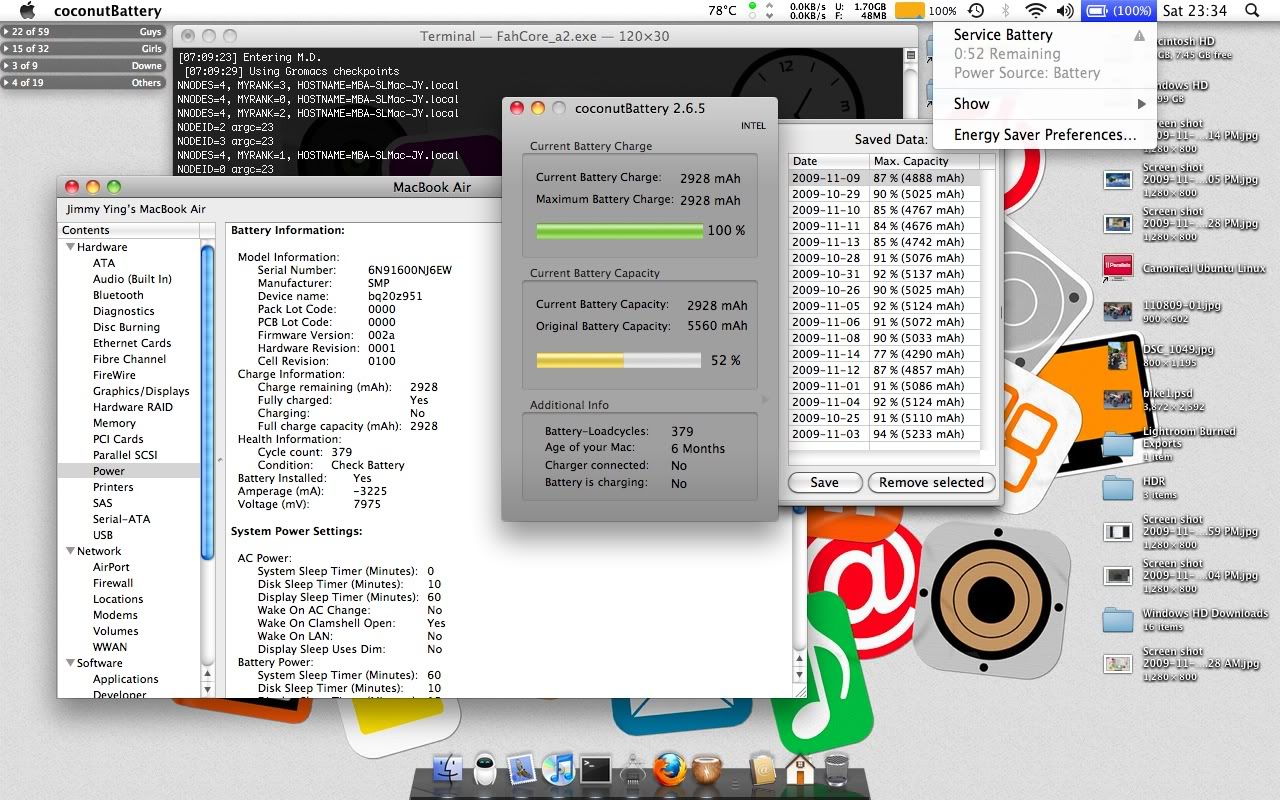
Task: Select DSC_1049.jpg thumbnail on desktop
Action: [x=1117, y=356]
